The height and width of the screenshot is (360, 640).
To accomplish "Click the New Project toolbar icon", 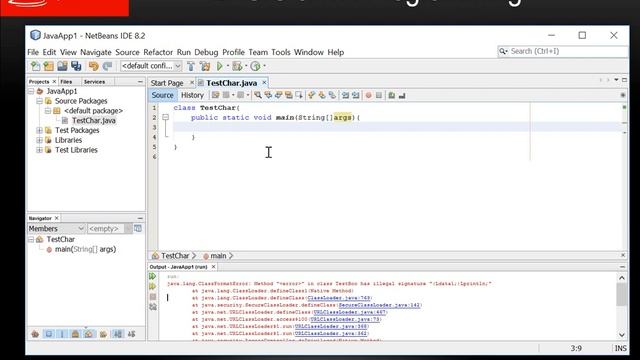I will click(49, 66).
